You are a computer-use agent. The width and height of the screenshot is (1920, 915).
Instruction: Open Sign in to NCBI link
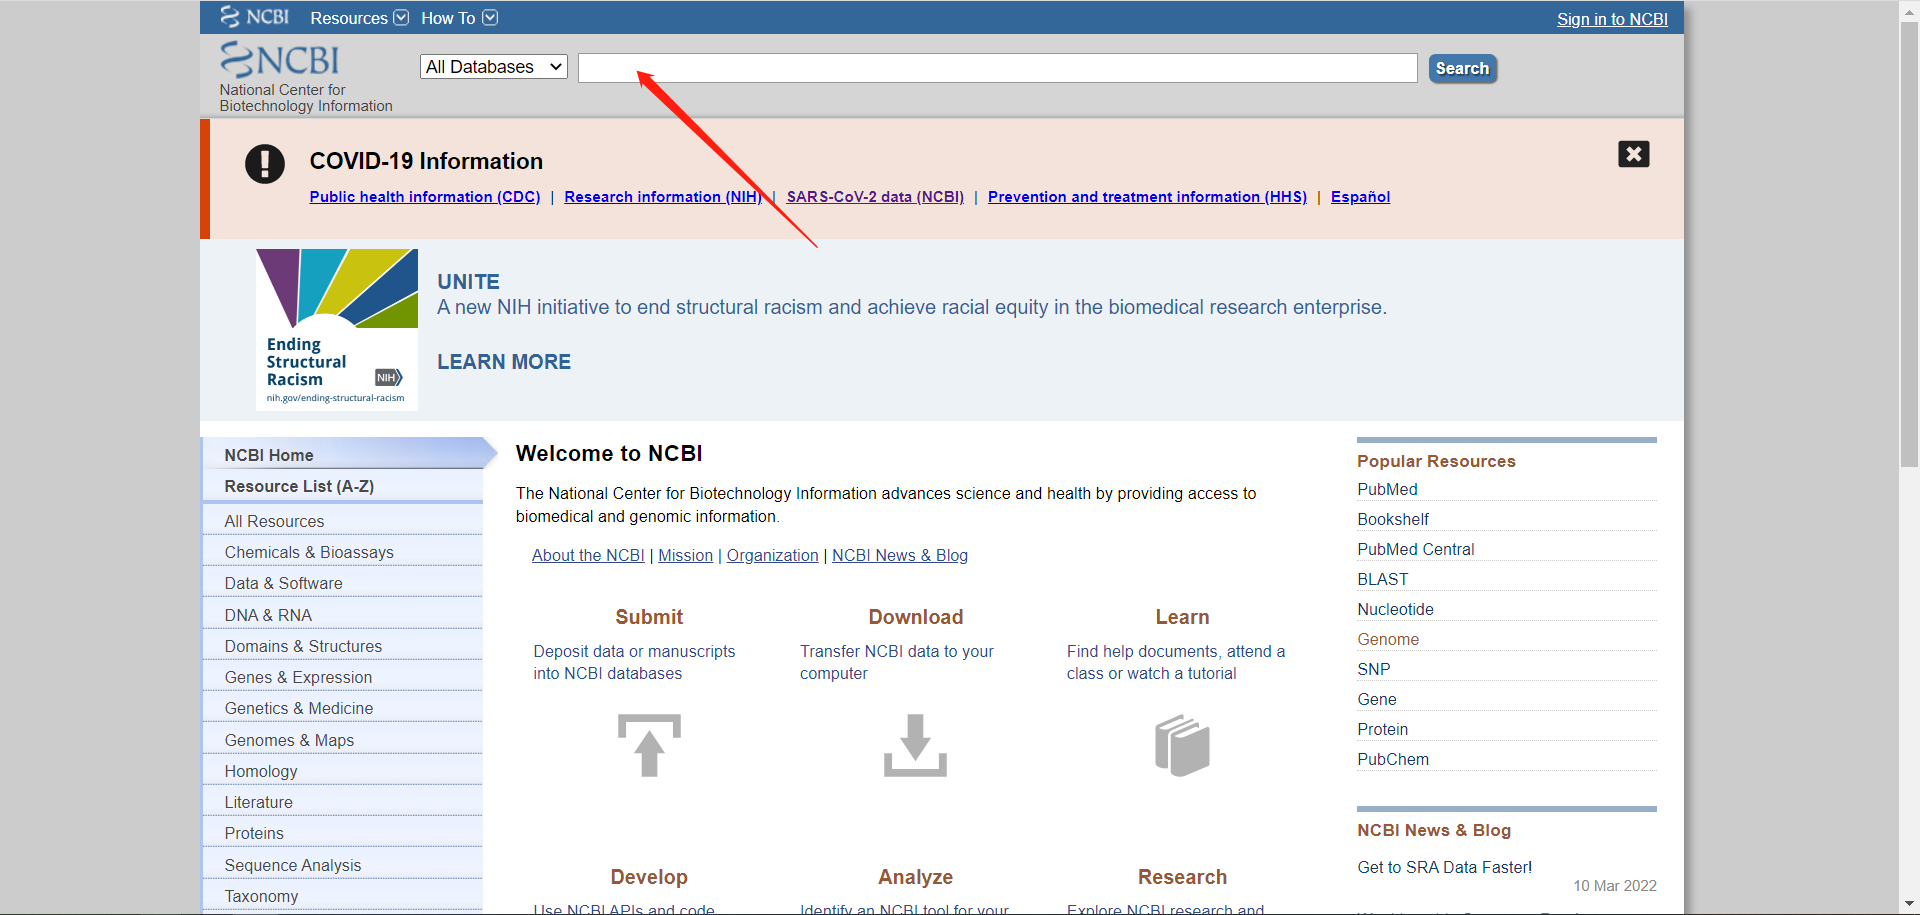coord(1612,19)
